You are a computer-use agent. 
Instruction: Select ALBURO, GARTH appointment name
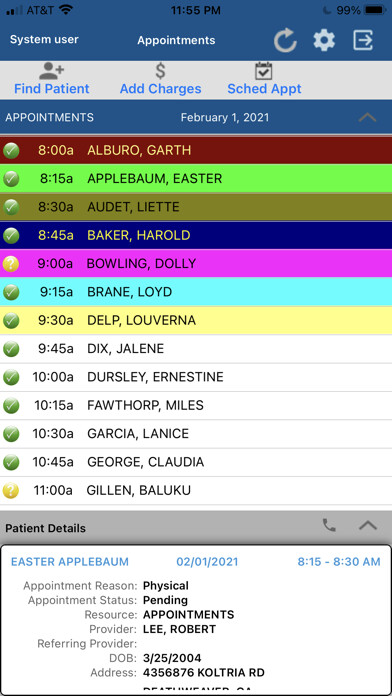139,150
